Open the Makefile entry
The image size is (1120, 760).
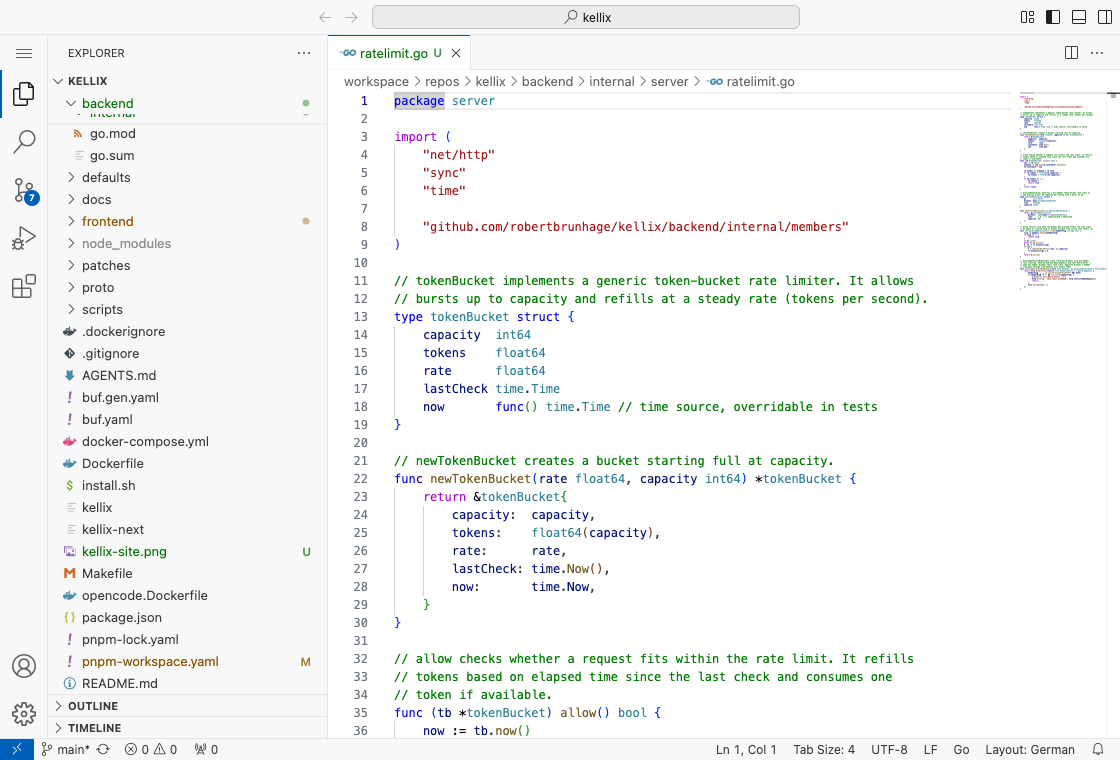point(188,574)
